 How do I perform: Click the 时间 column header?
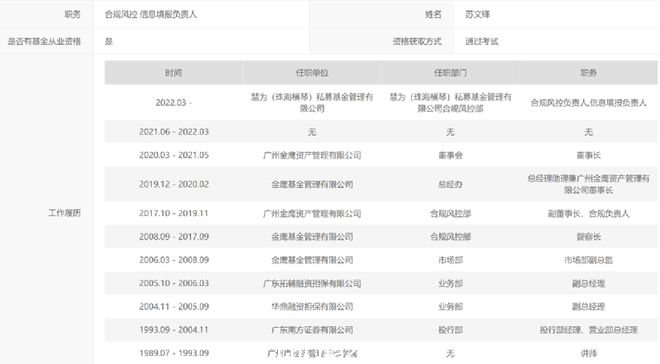point(173,73)
